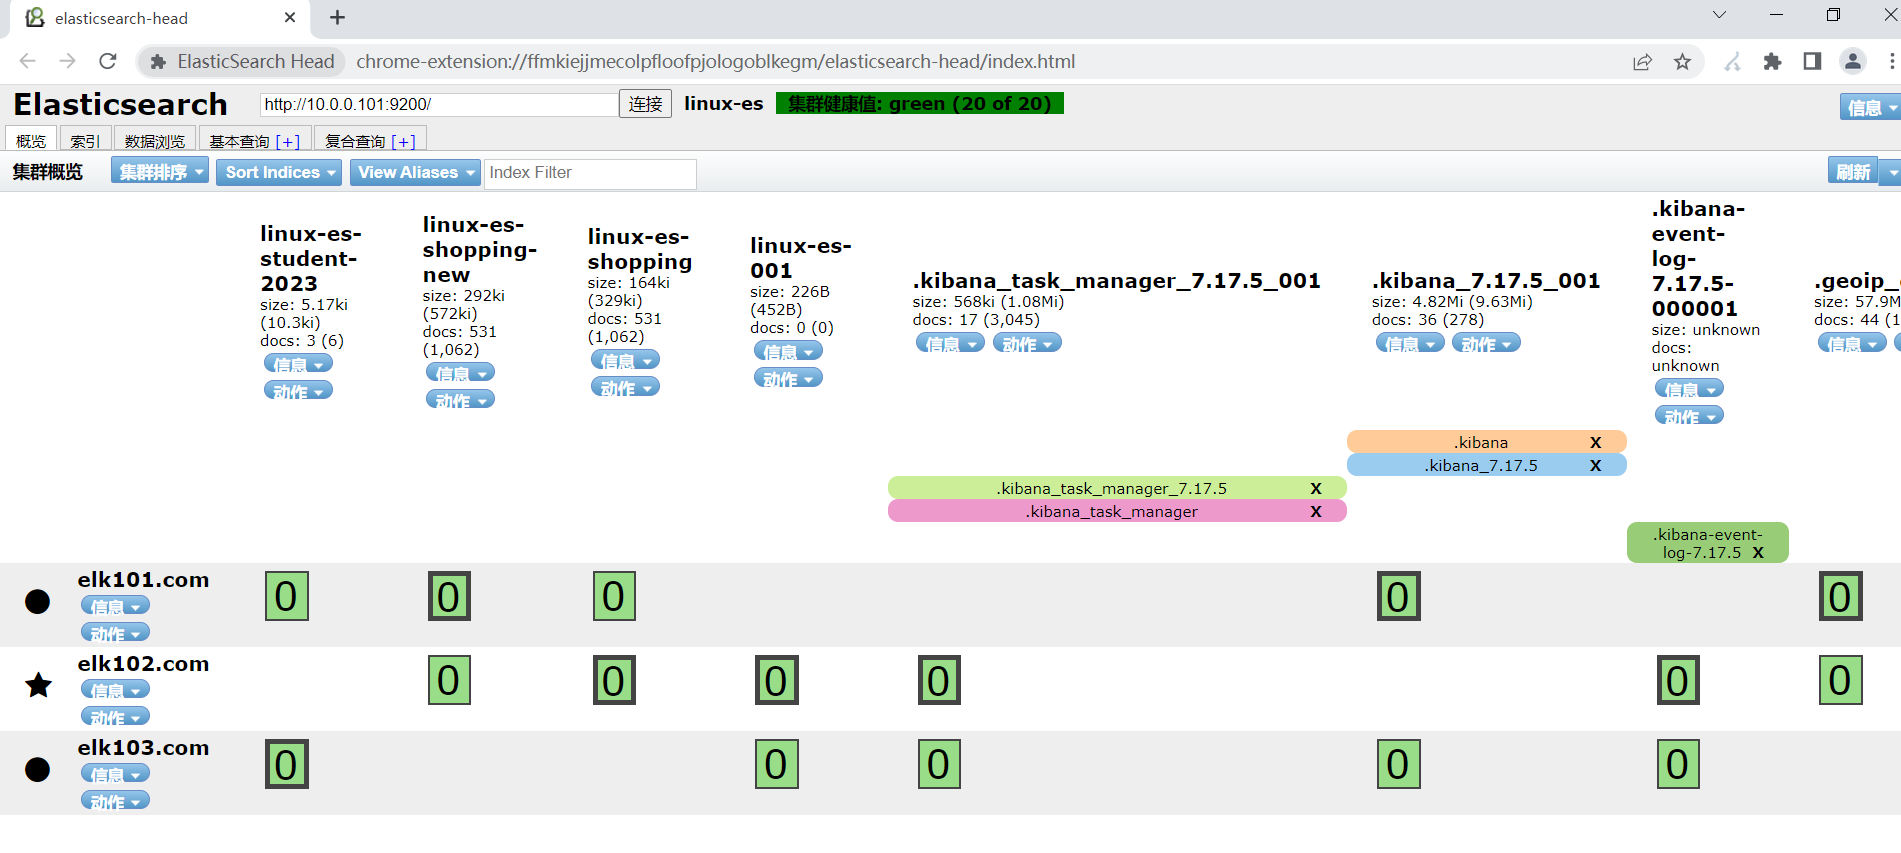Expand 动作 for linux-es-student-2023 index
Viewport: 1901px width, 853px height.
click(x=298, y=391)
